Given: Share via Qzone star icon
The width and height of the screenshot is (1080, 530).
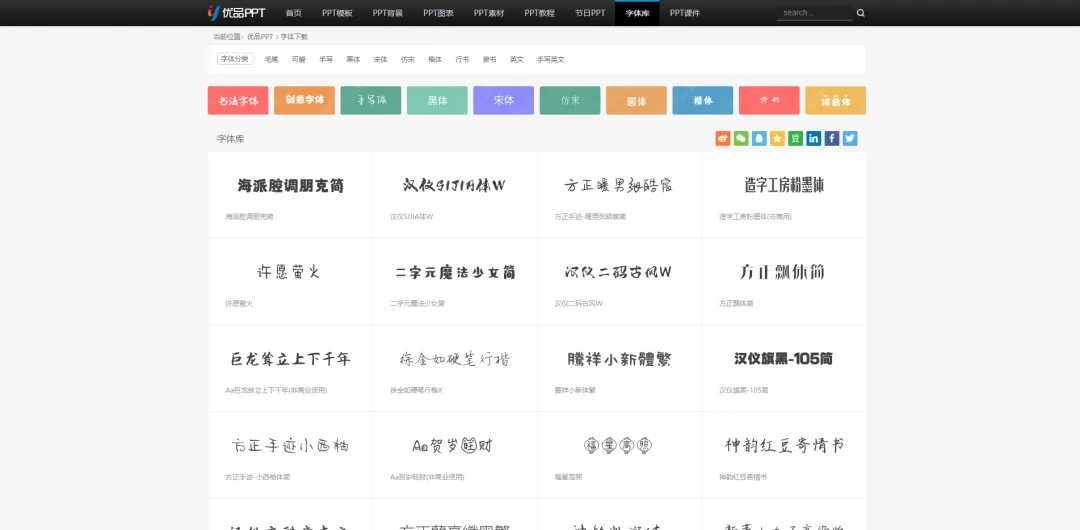Looking at the screenshot, I should tap(777, 139).
